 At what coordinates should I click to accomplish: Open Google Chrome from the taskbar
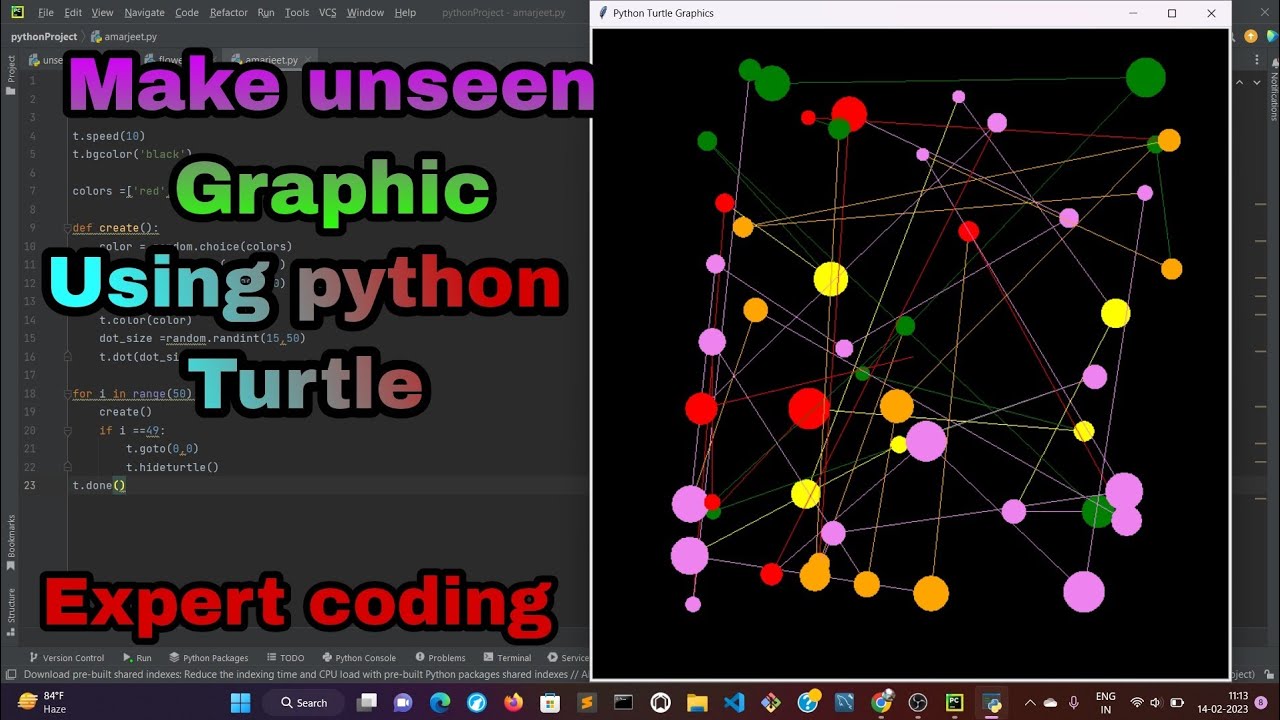point(881,702)
